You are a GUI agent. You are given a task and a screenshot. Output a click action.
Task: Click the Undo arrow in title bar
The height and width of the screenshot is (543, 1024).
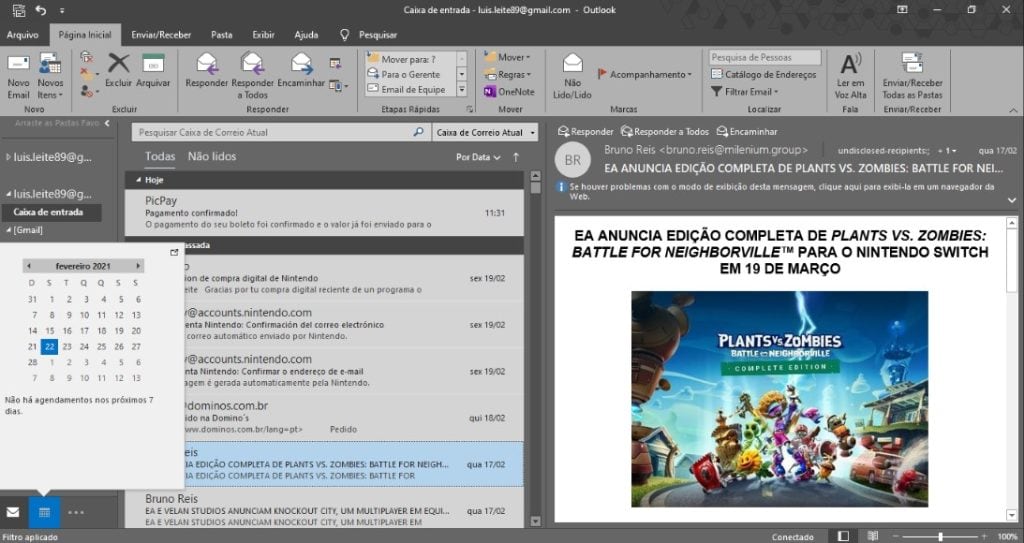[x=40, y=10]
